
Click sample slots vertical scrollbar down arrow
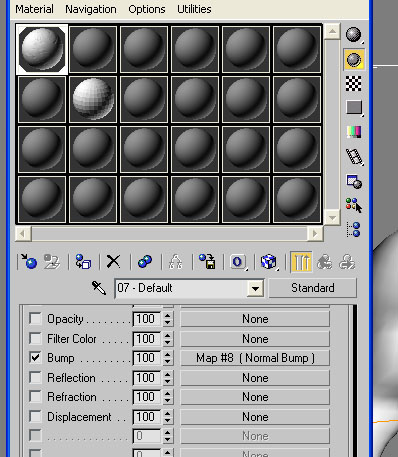point(332,218)
